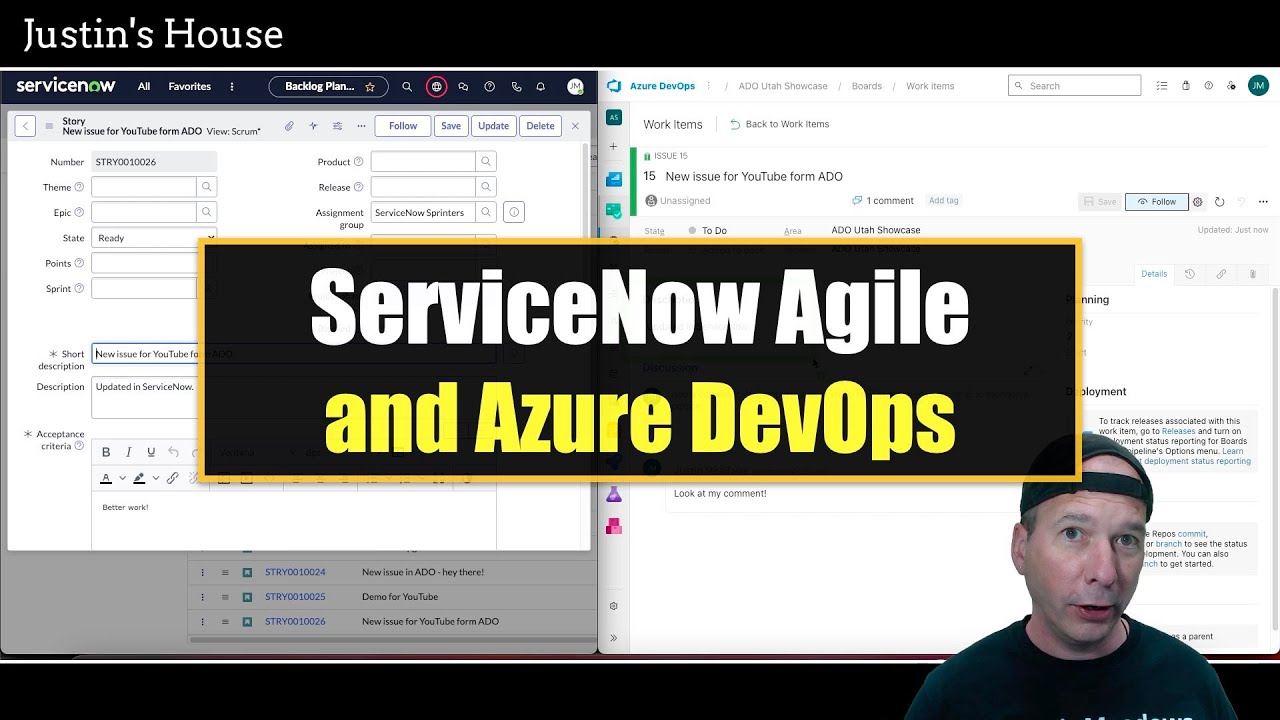Open the Story form hamburger context menu
Image resolution: width=1280 pixels, height=720 pixels.
pyautogui.click(x=48, y=126)
